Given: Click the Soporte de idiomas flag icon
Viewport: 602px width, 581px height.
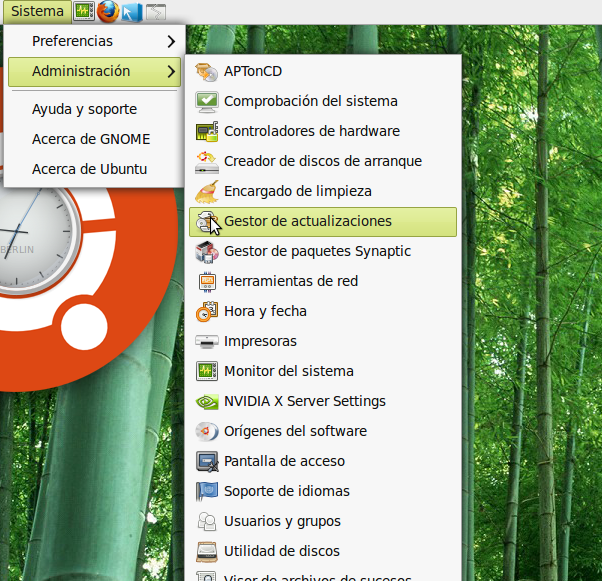Looking at the screenshot, I should 207,491.
